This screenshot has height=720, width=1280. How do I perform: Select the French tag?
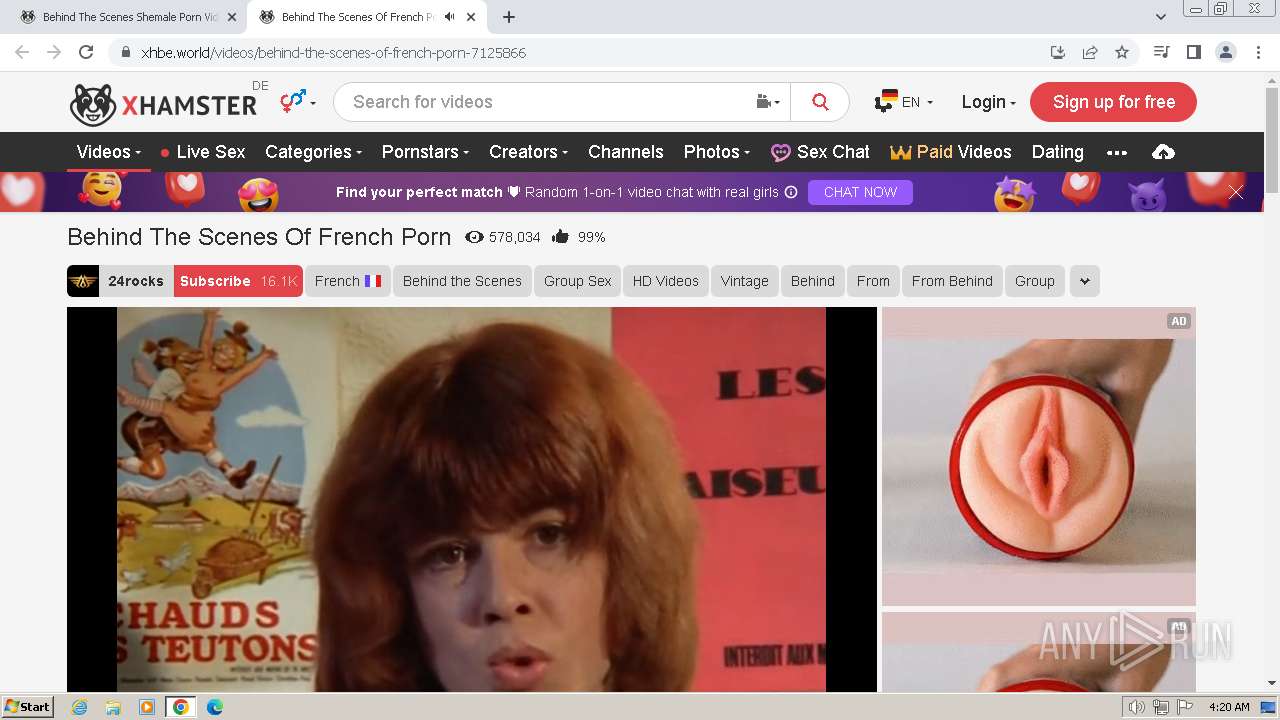pyautogui.click(x=348, y=281)
